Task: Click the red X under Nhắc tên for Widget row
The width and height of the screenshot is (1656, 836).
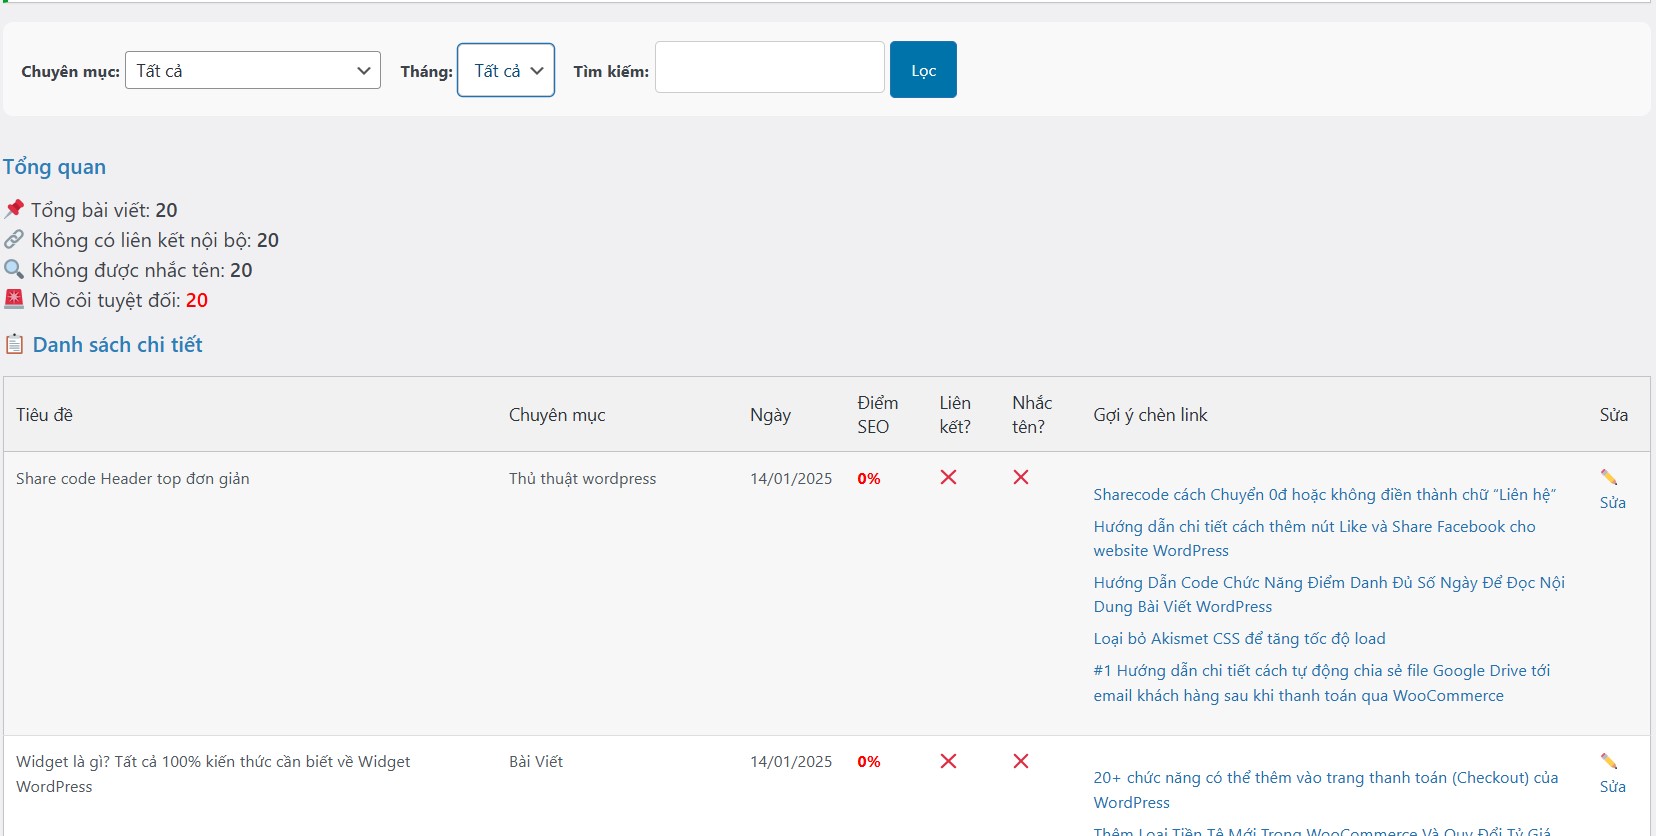Action: point(1021,761)
